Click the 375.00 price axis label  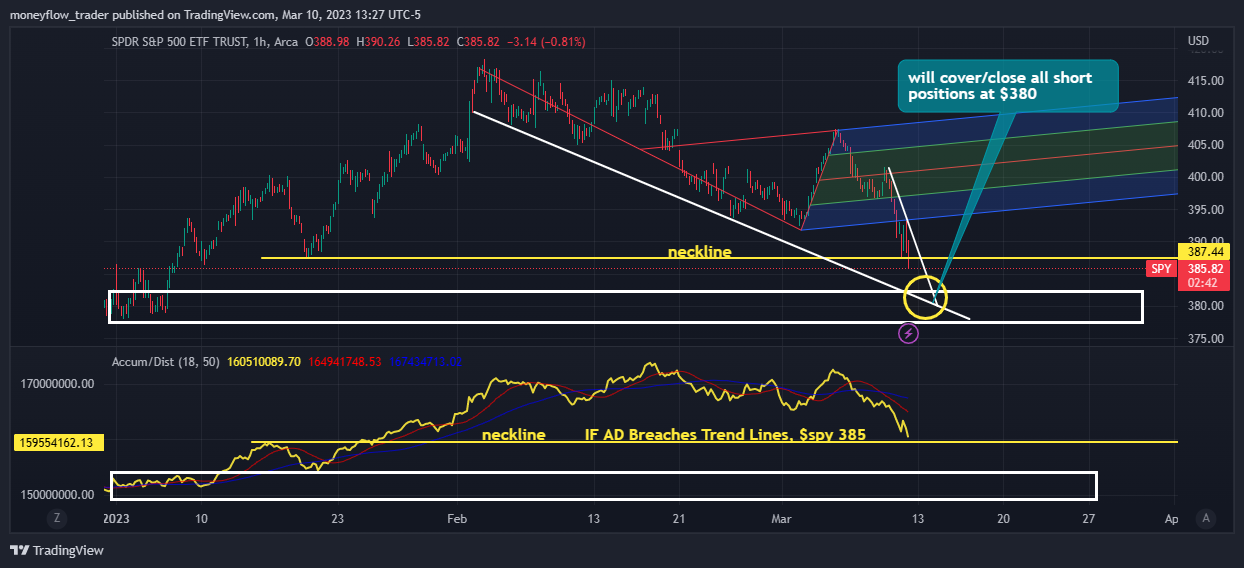pos(1205,338)
